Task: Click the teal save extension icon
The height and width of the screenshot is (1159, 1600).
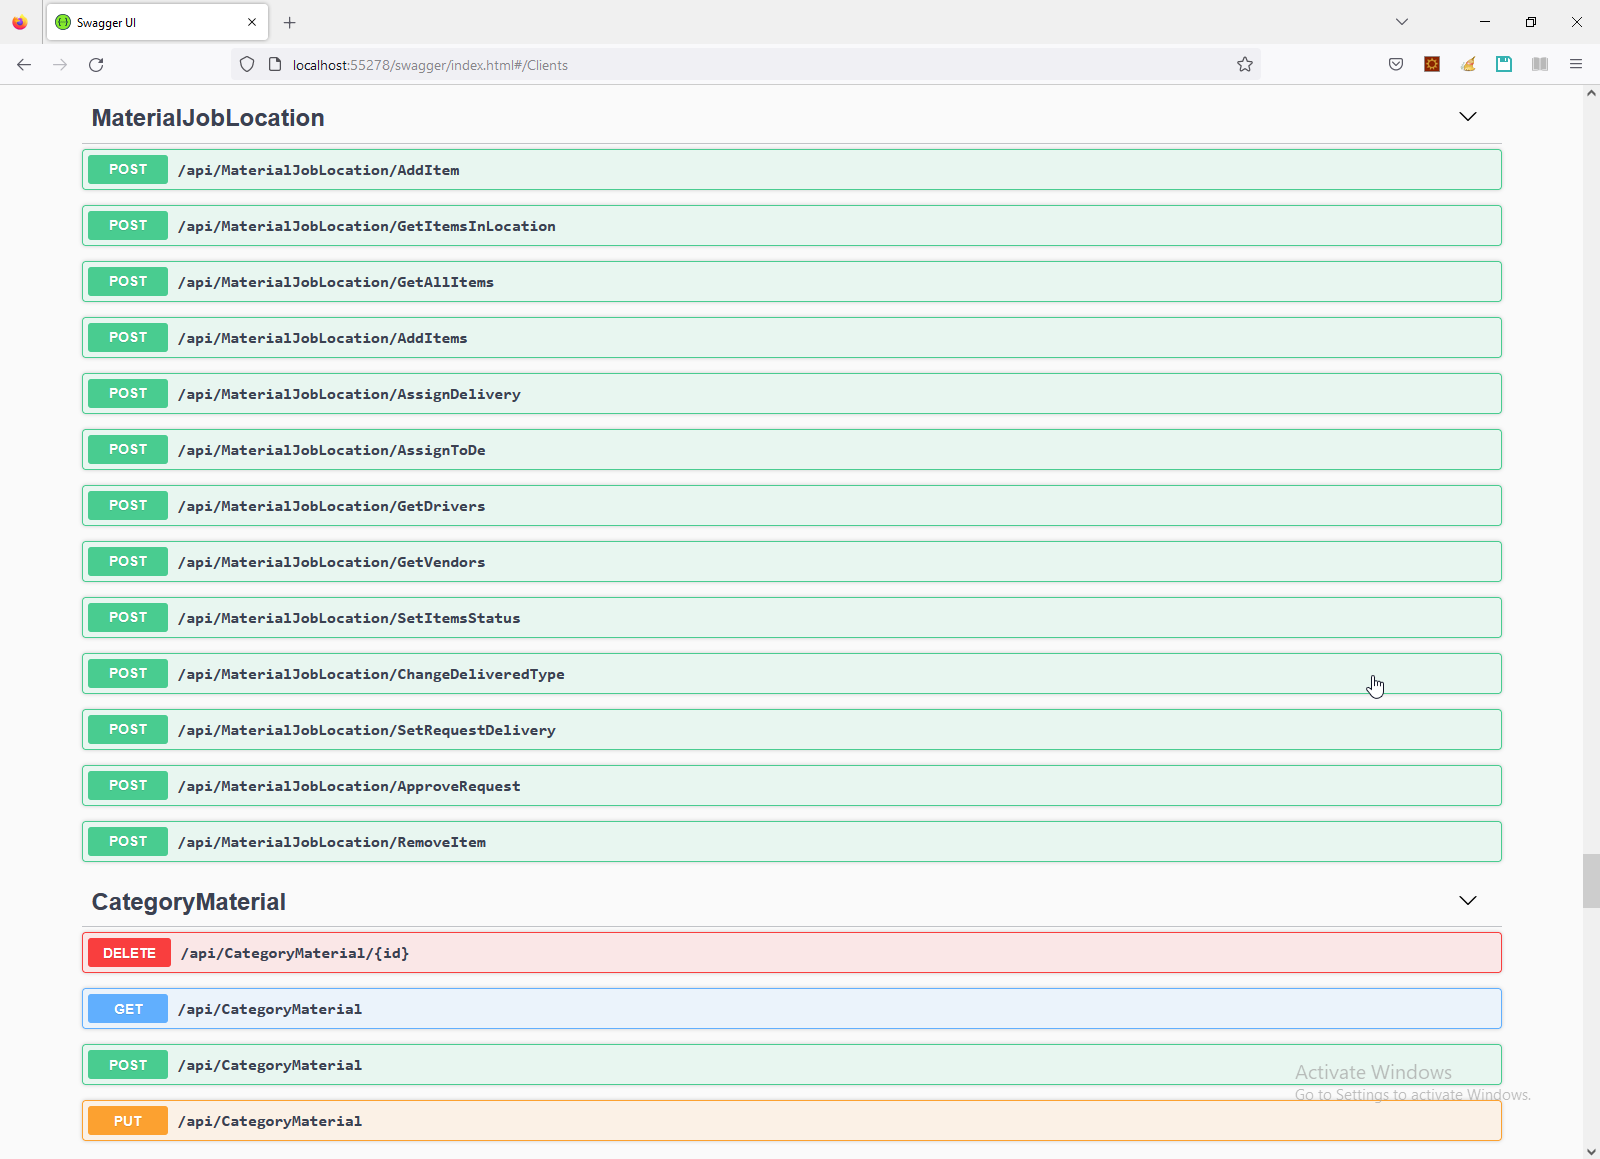Action: click(x=1504, y=64)
